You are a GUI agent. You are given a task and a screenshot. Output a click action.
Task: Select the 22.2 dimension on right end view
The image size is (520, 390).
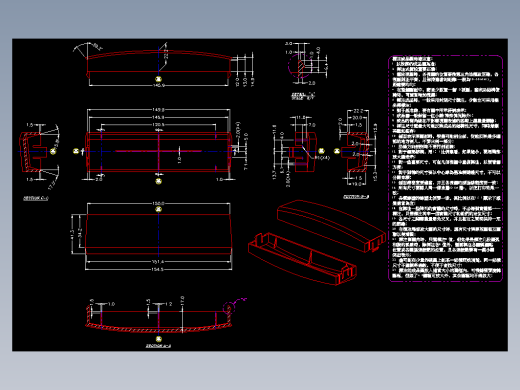pos(358,111)
